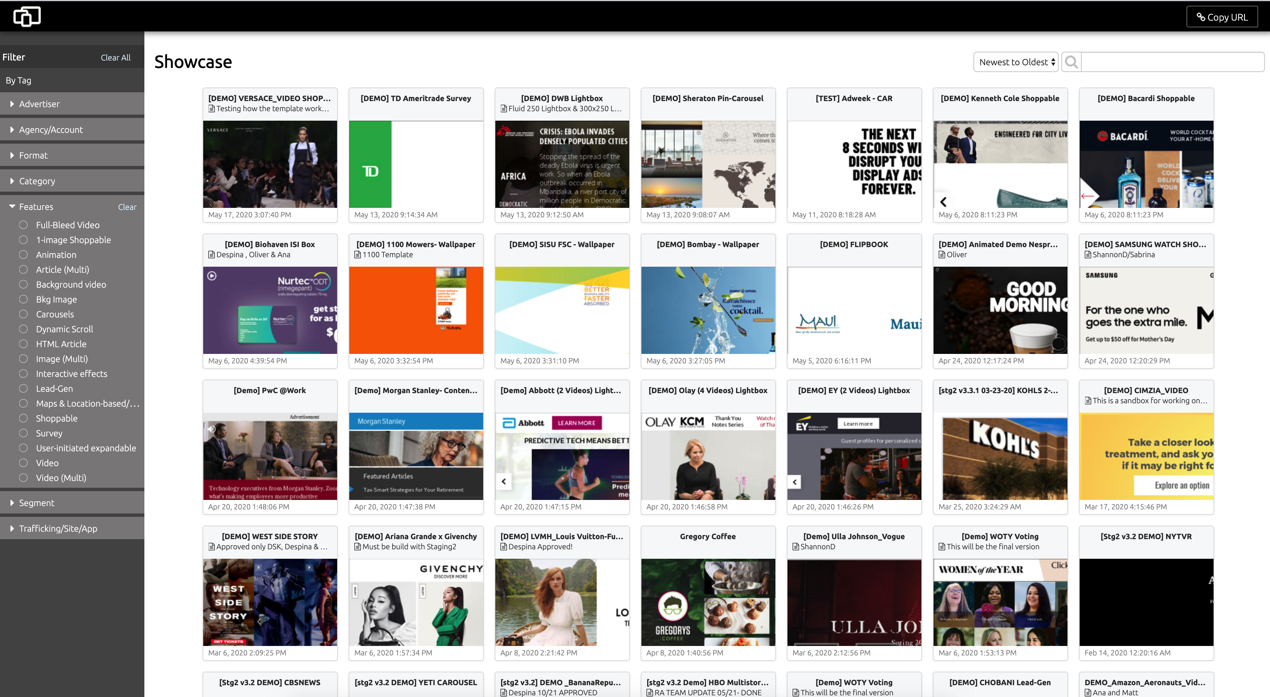
Task: Click left arrow on EY Lightbox thumbnail
Action: (x=795, y=482)
